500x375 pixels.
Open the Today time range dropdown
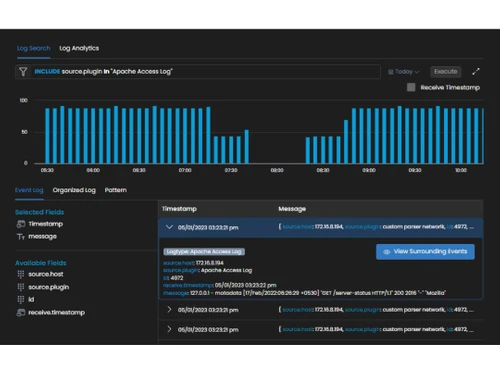coord(404,72)
